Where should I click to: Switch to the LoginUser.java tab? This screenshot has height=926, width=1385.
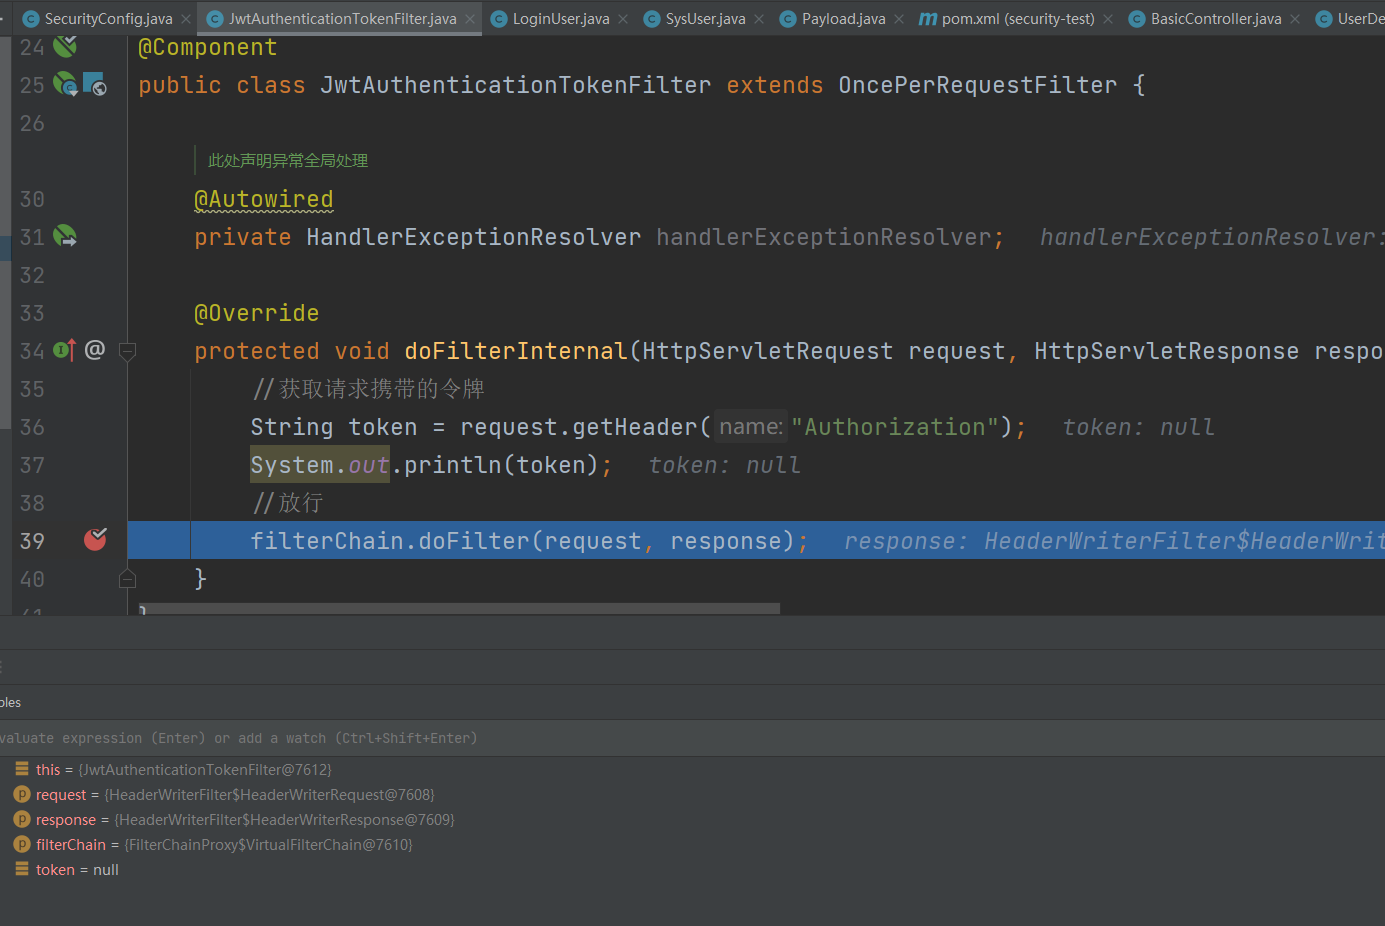(x=560, y=19)
